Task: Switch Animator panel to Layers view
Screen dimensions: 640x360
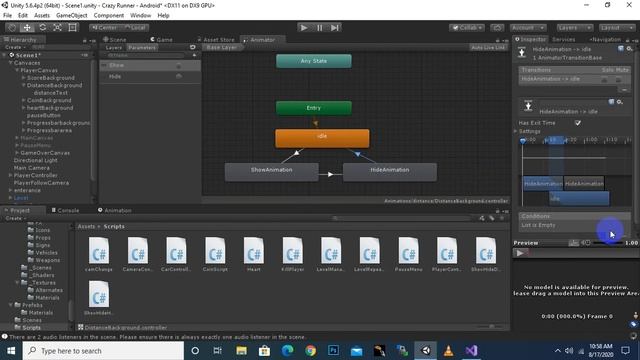Action: 114,48
